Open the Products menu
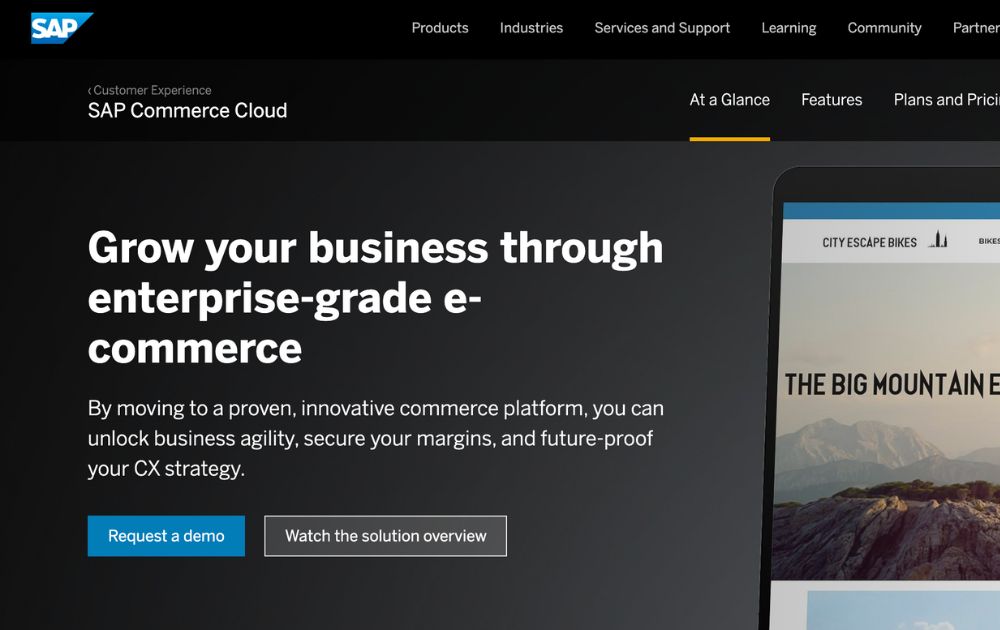 click(x=439, y=28)
